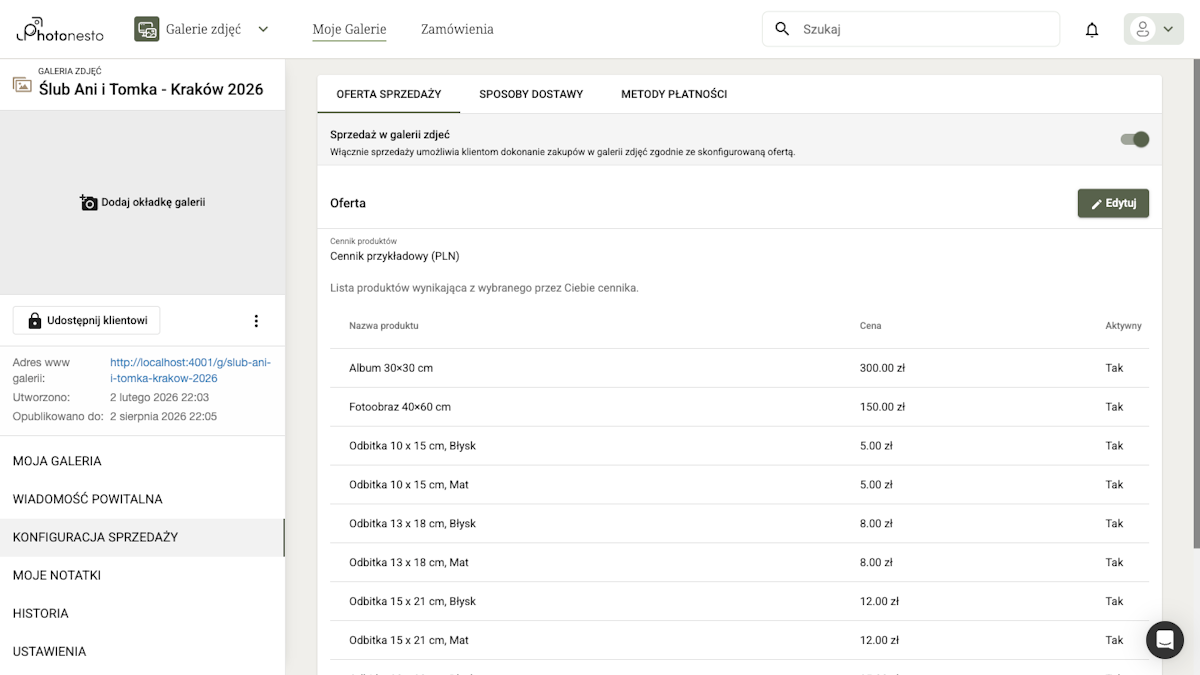Click the notification bell icon
This screenshot has height=675, width=1200.
click(x=1092, y=30)
